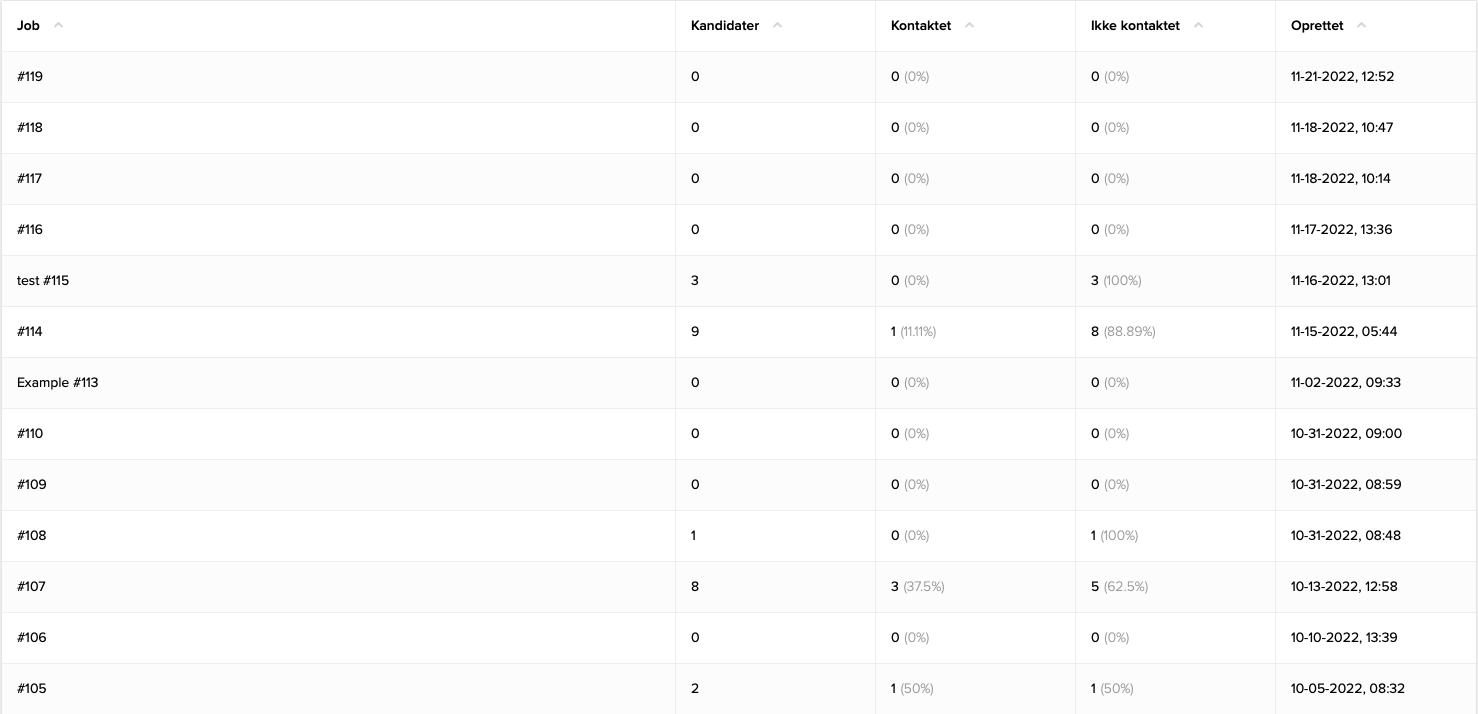Sort the table by Kandidater count
This screenshot has width=1478, height=714.
724,25
